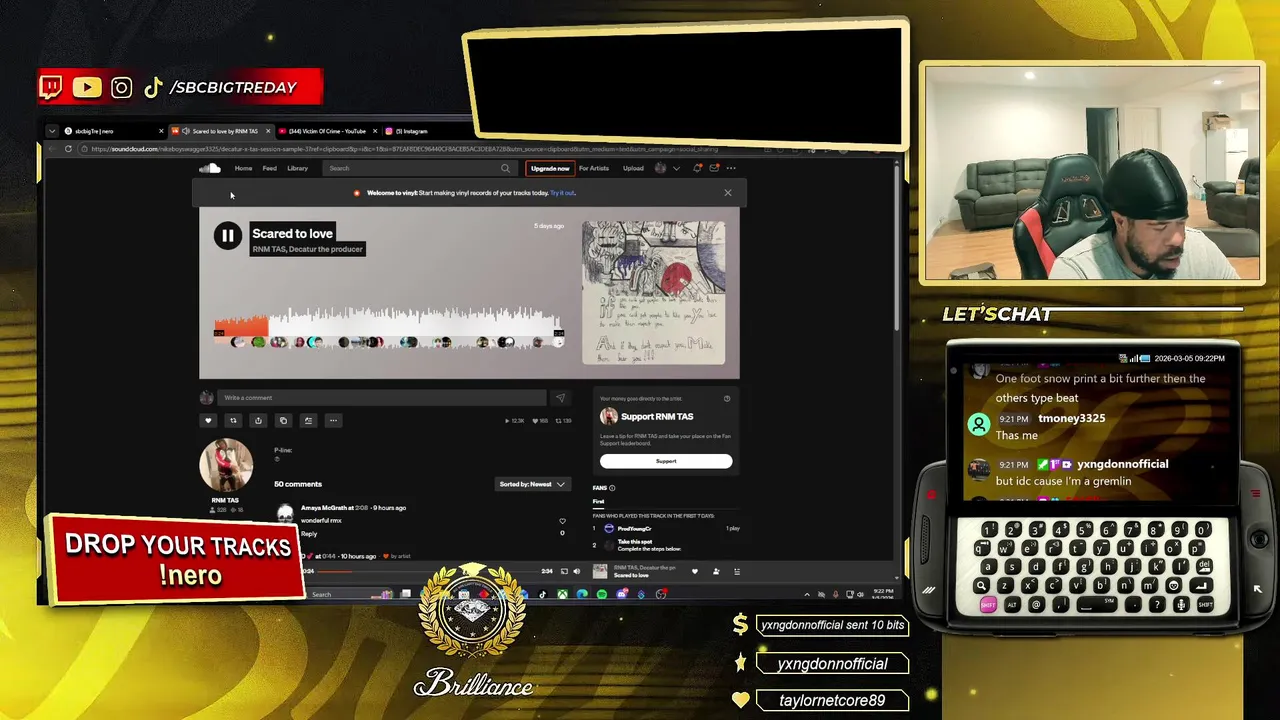Seek in bottom player progress bar
Screen dimensions: 1280x720
point(427,572)
